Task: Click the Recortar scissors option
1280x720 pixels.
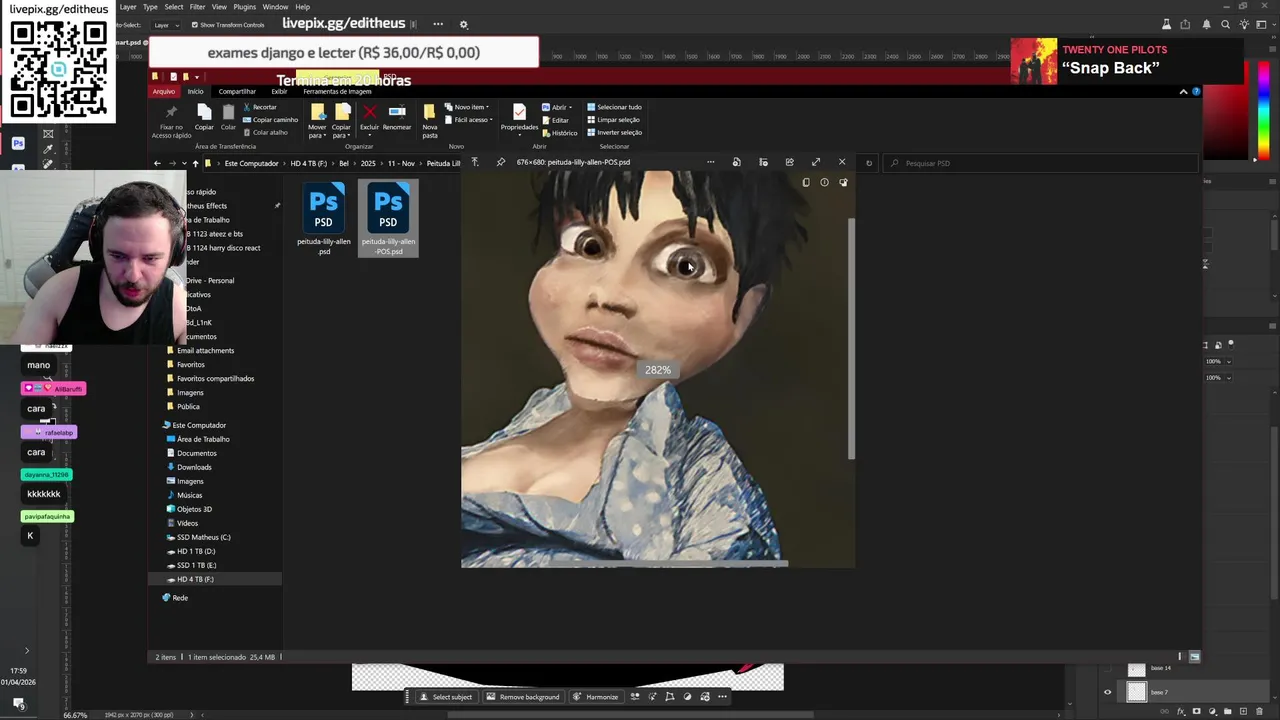Action: click(x=260, y=107)
